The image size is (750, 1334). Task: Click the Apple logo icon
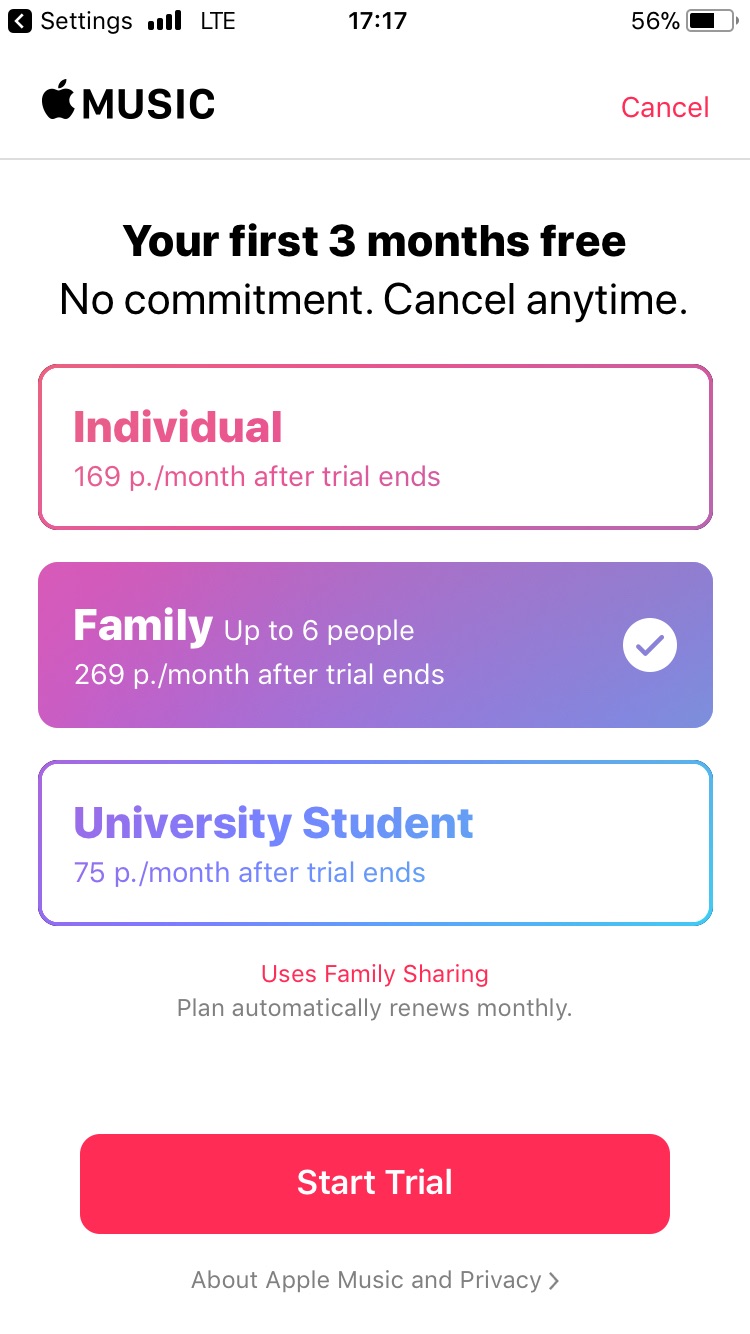coord(58,101)
